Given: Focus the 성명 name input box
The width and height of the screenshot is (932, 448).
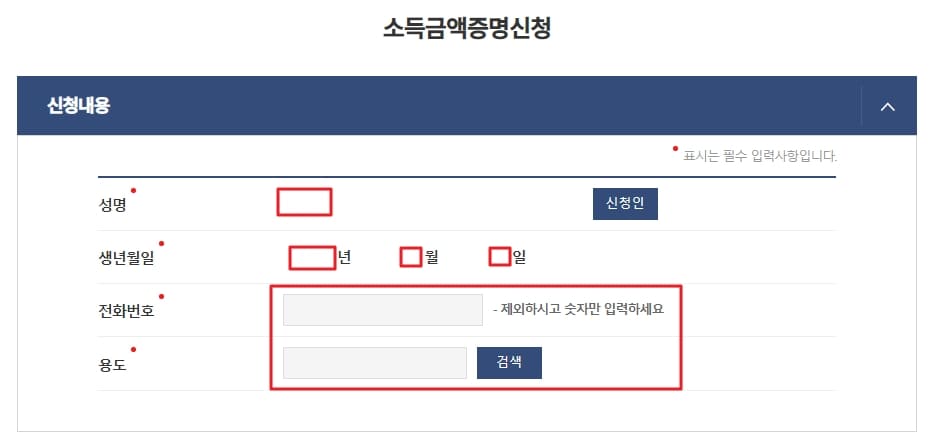Looking at the screenshot, I should (304, 202).
